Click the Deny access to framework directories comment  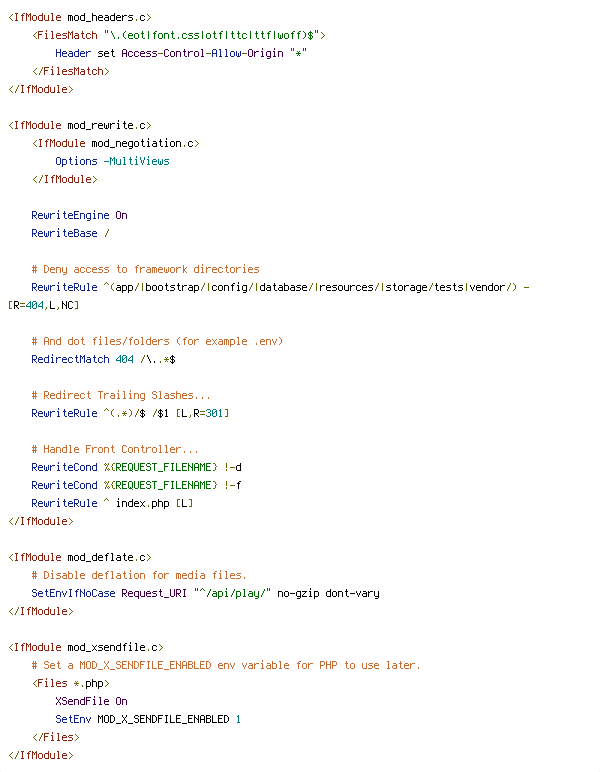pyautogui.click(x=145, y=269)
